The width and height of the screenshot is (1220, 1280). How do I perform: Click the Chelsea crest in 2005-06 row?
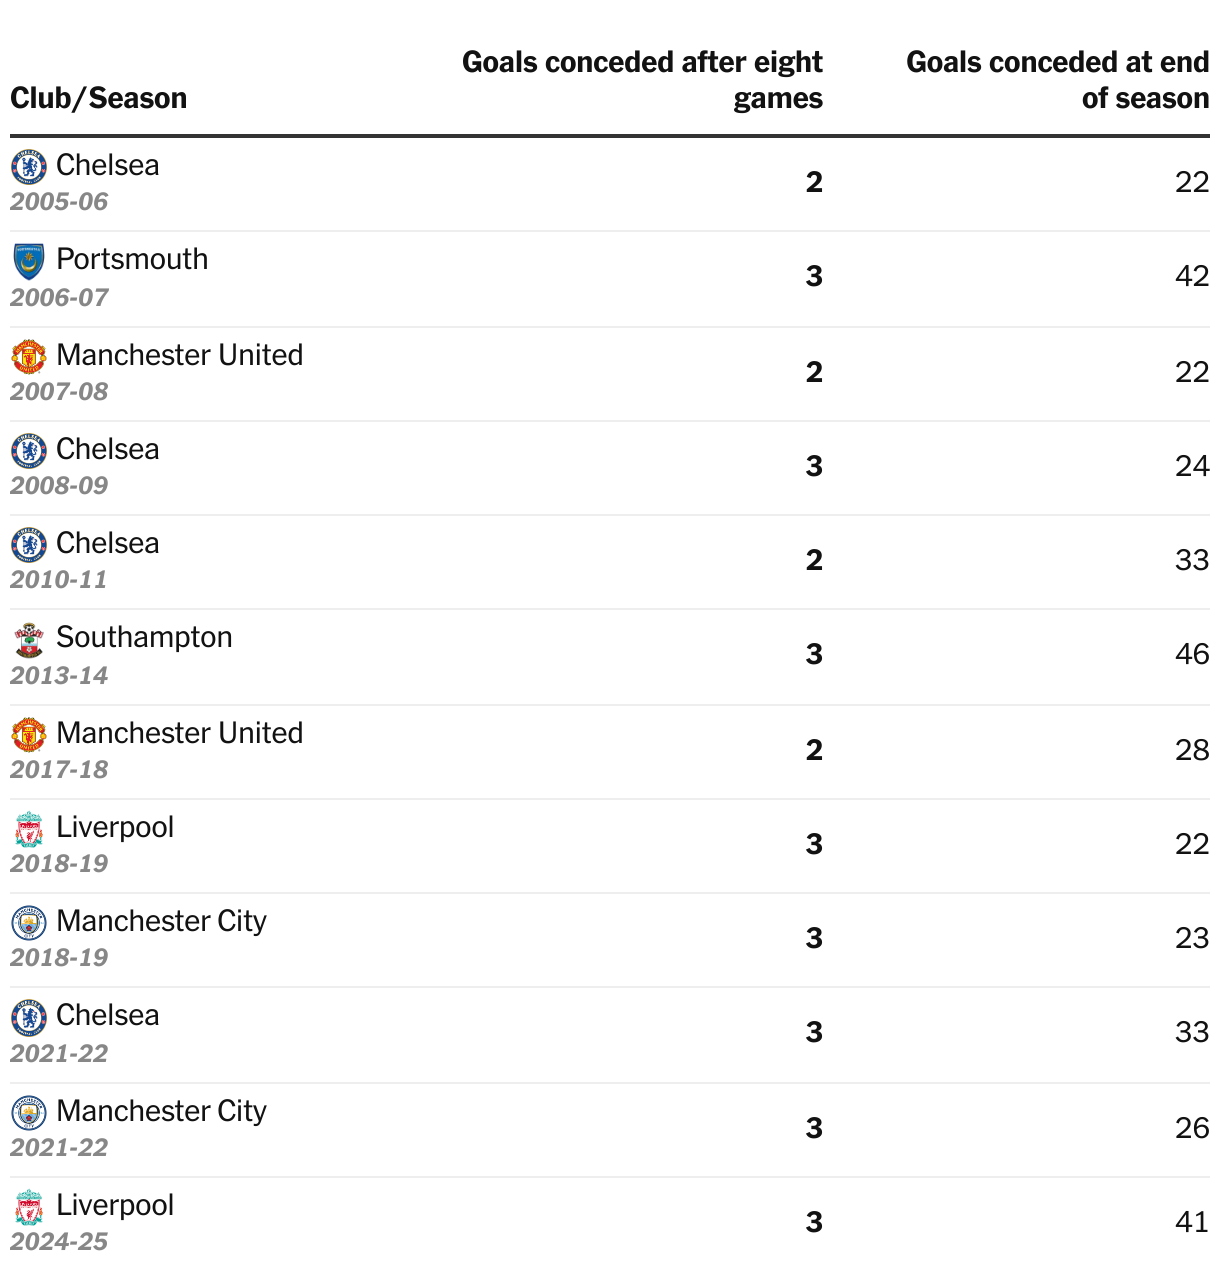coord(29,166)
